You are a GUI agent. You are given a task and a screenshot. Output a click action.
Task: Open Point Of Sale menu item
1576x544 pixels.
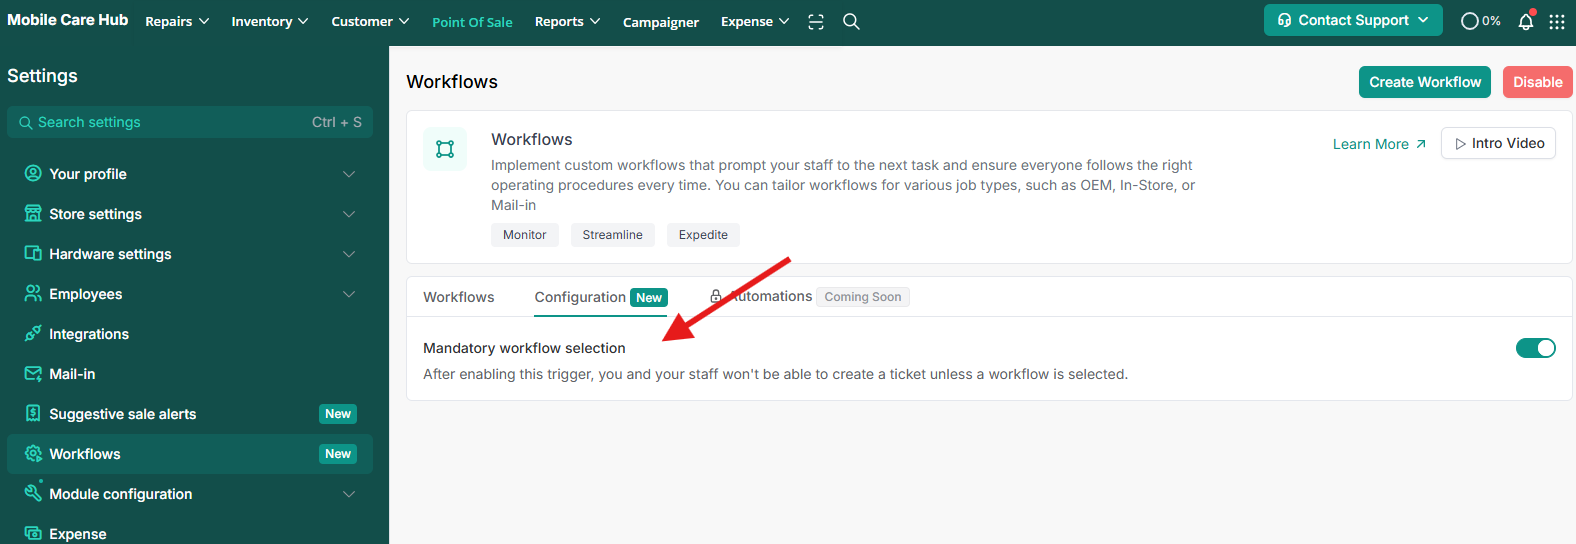pos(472,22)
